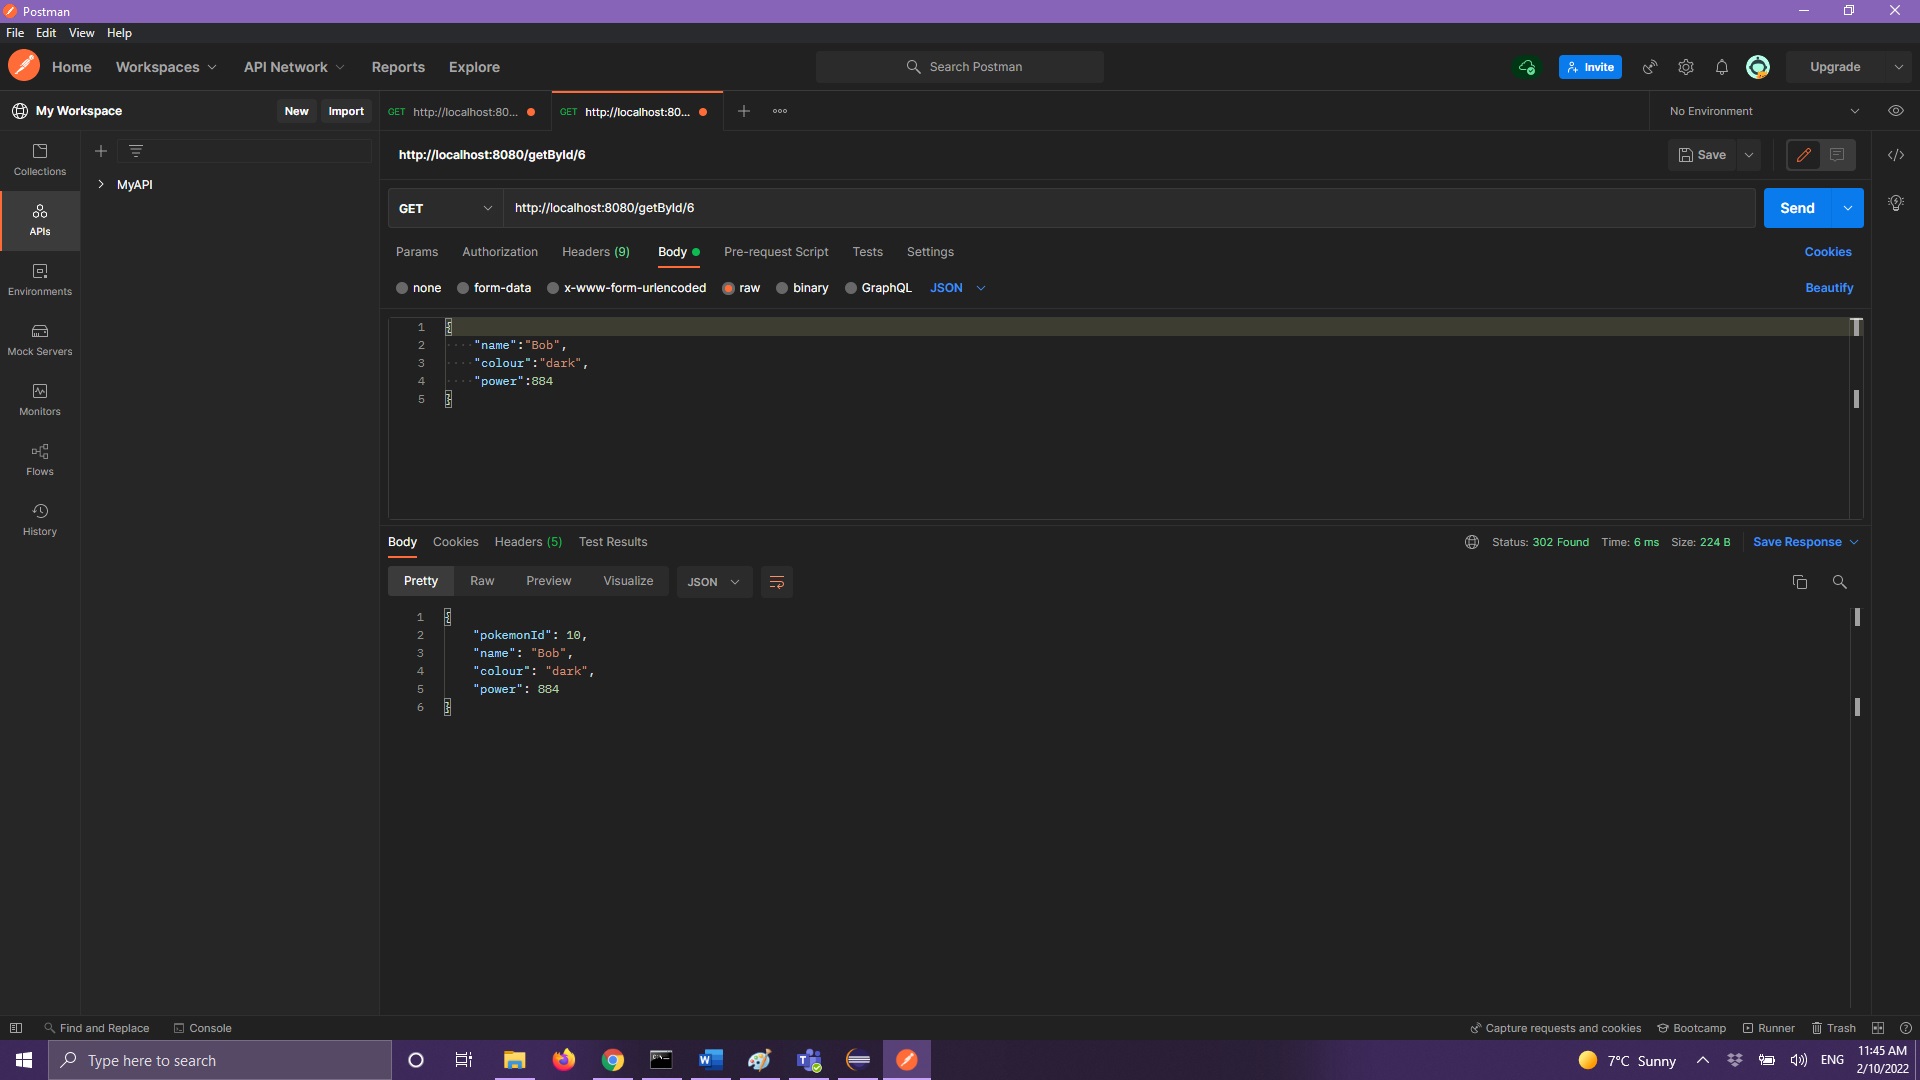Select the binary body type
Screen dimensions: 1920x1080
point(802,288)
